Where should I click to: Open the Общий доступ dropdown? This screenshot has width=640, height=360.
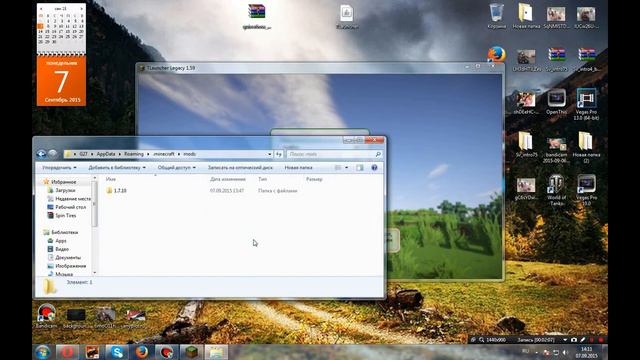[x=176, y=168]
